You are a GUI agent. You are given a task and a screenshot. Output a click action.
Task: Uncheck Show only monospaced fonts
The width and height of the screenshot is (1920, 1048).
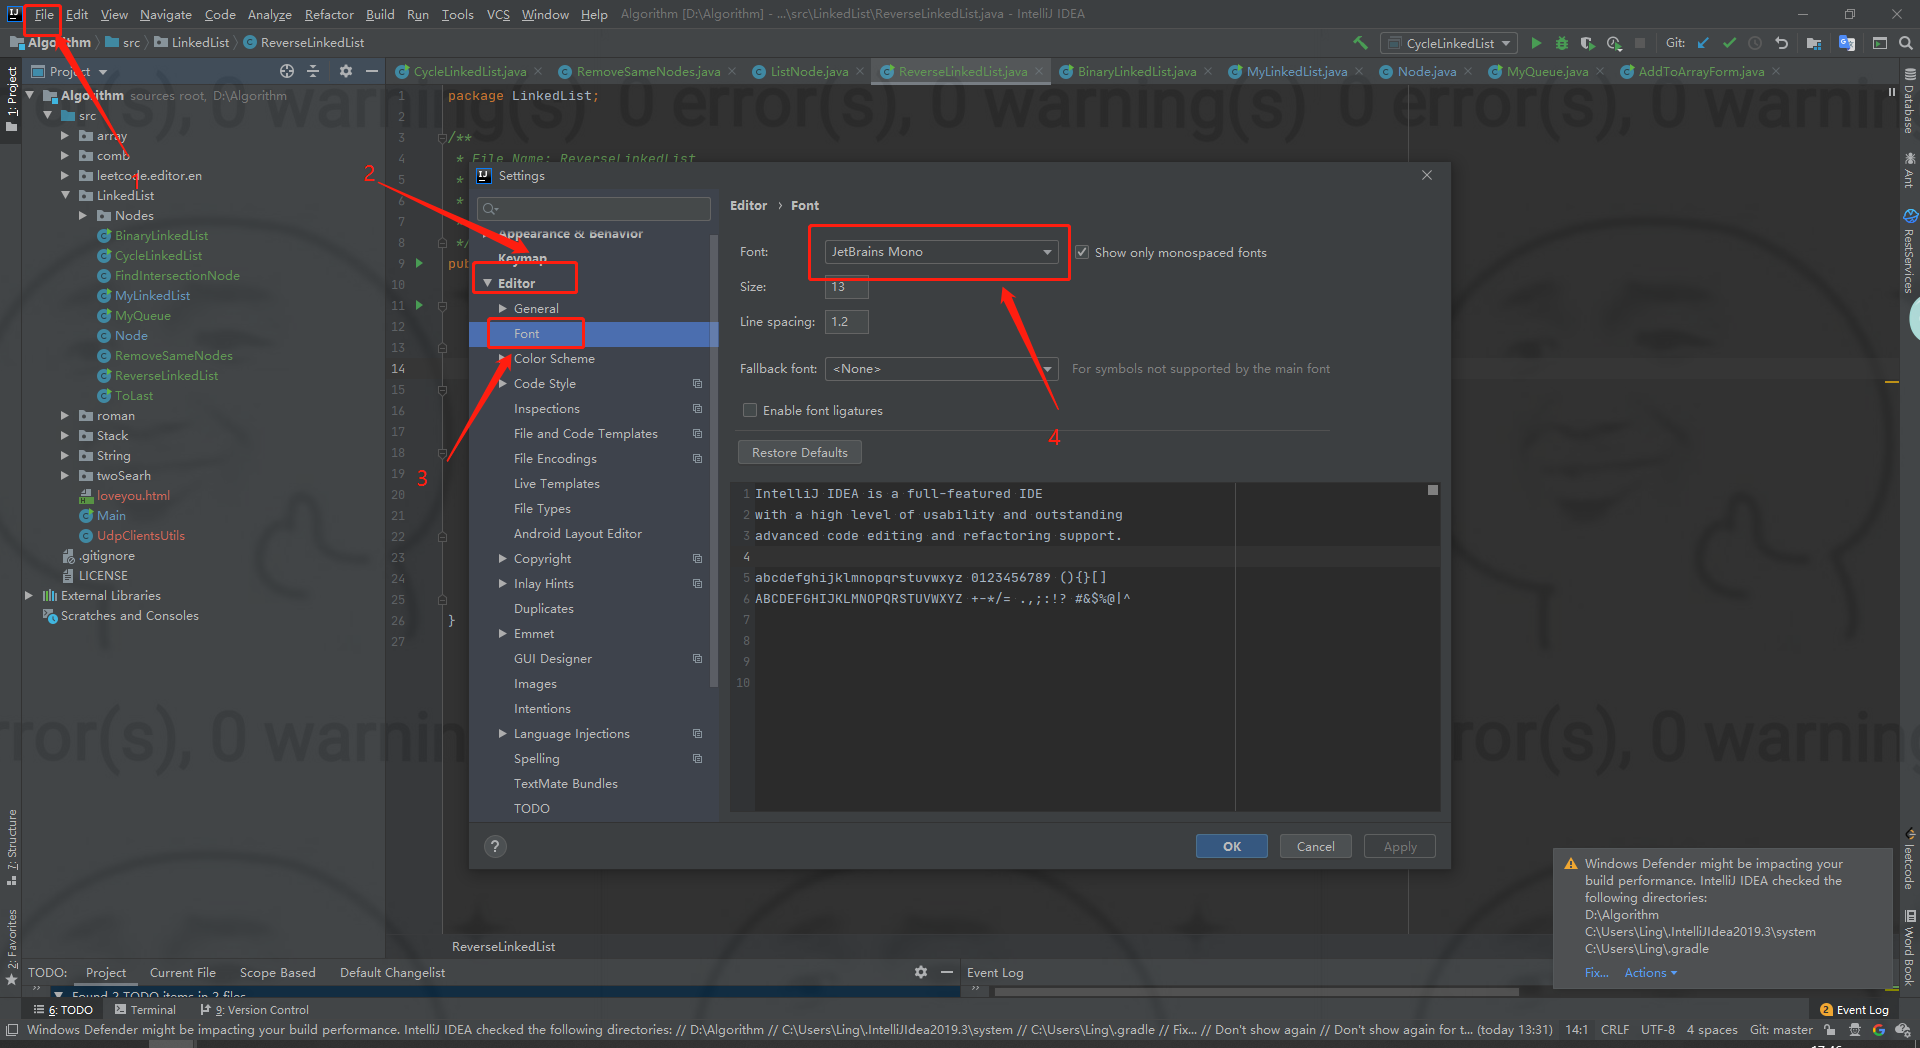tap(1082, 252)
